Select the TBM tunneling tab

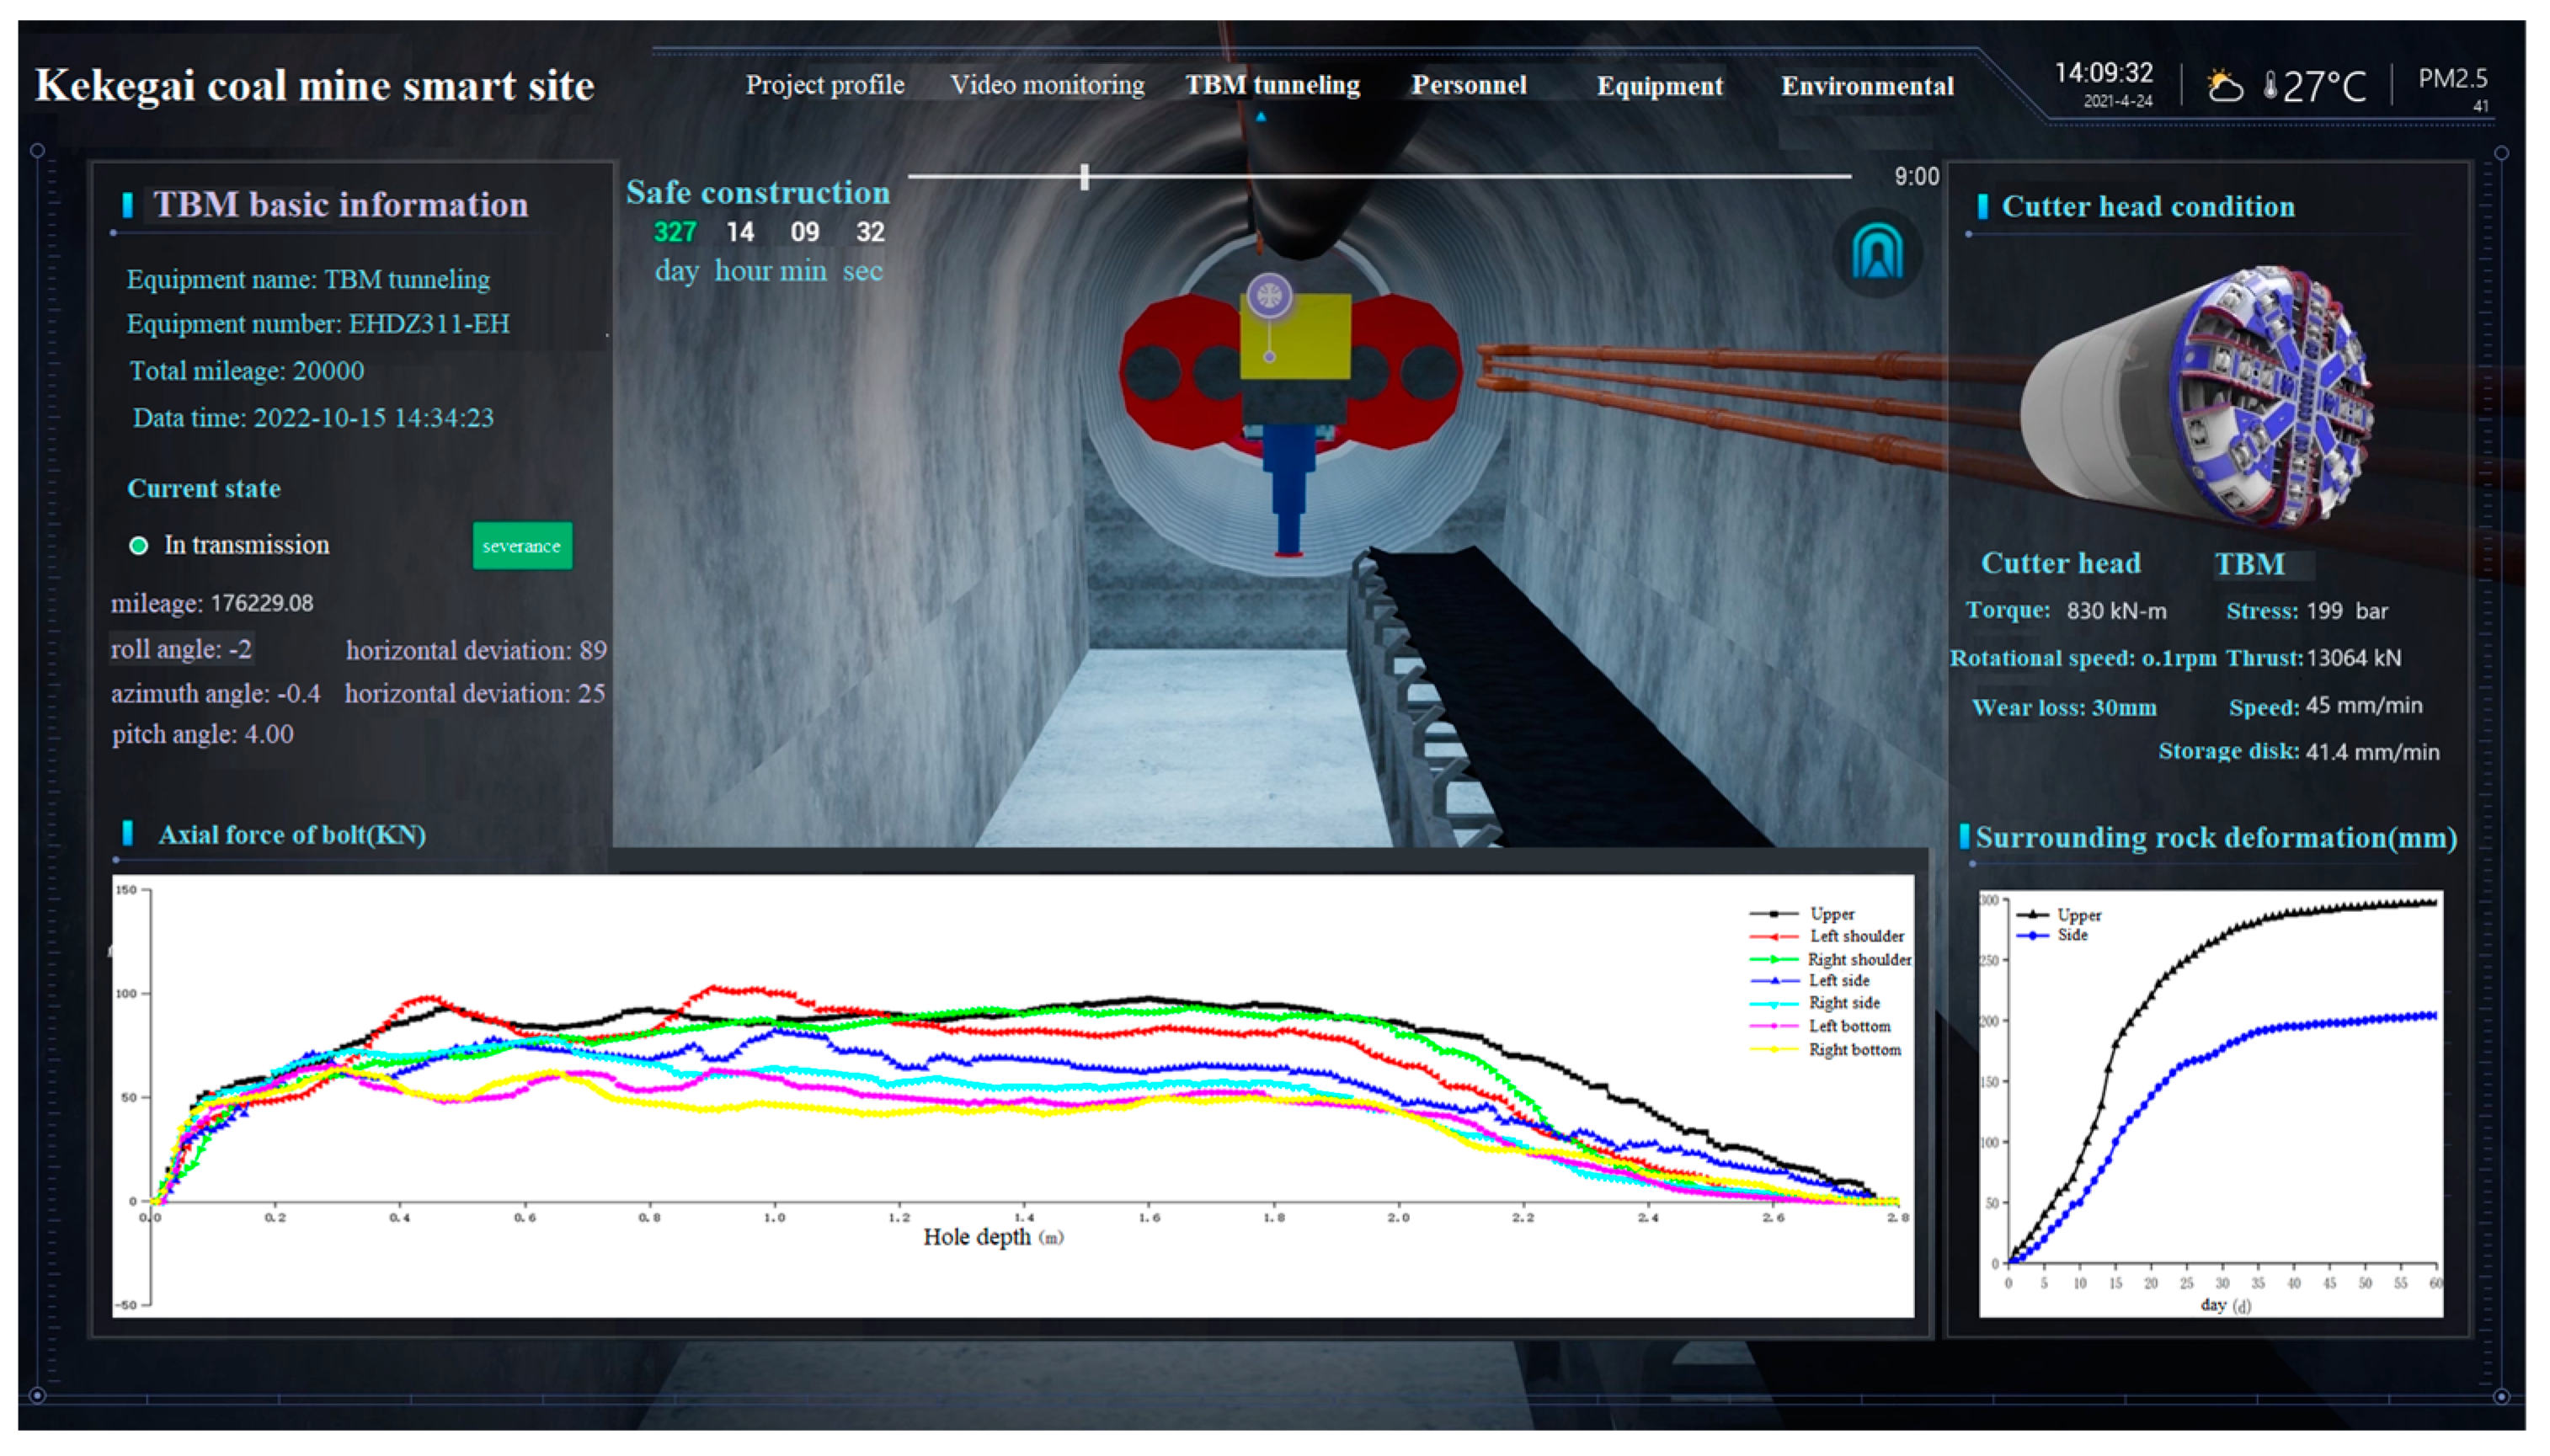click(1272, 85)
